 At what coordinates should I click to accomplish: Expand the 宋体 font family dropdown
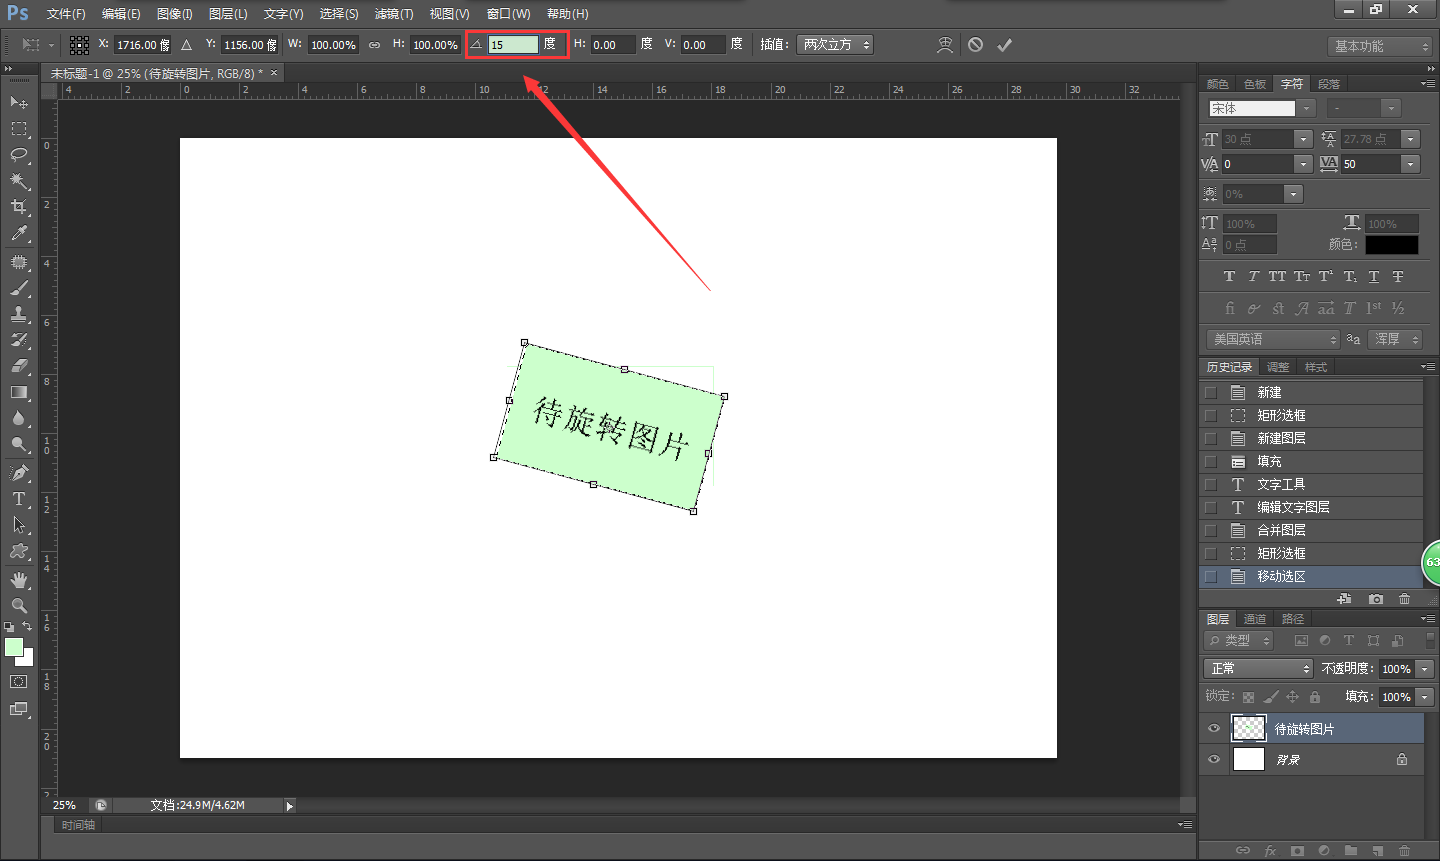click(1305, 108)
